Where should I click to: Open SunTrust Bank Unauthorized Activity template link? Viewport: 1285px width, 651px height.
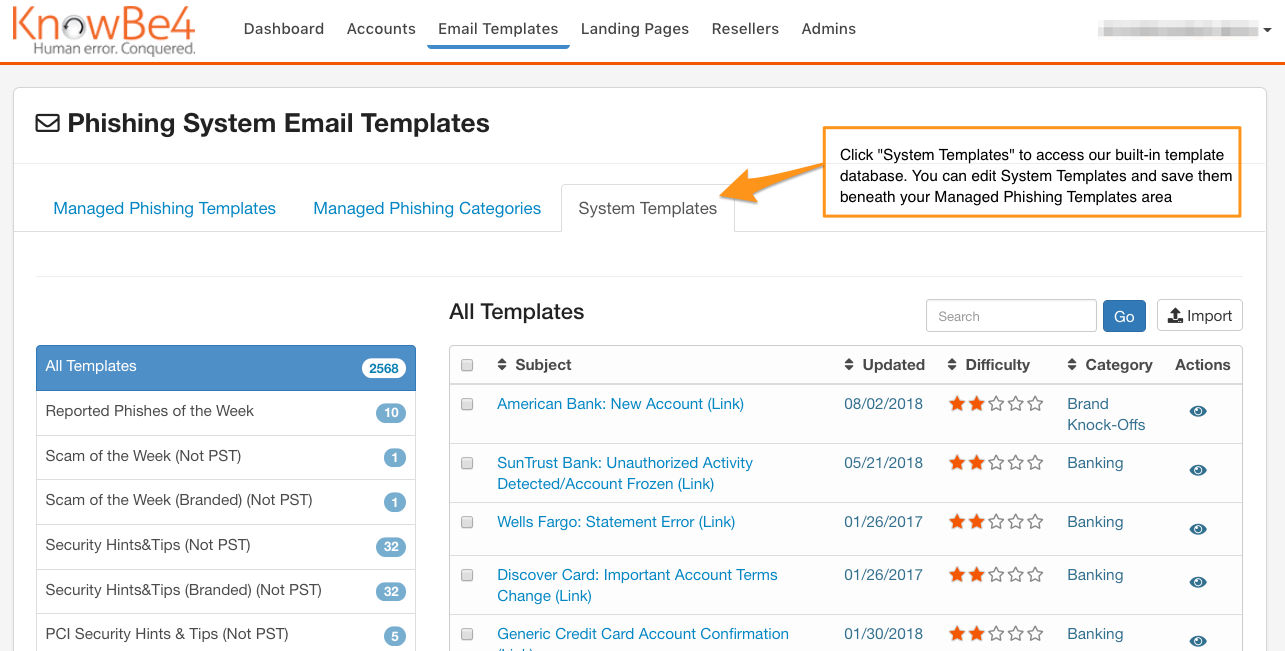(x=625, y=473)
